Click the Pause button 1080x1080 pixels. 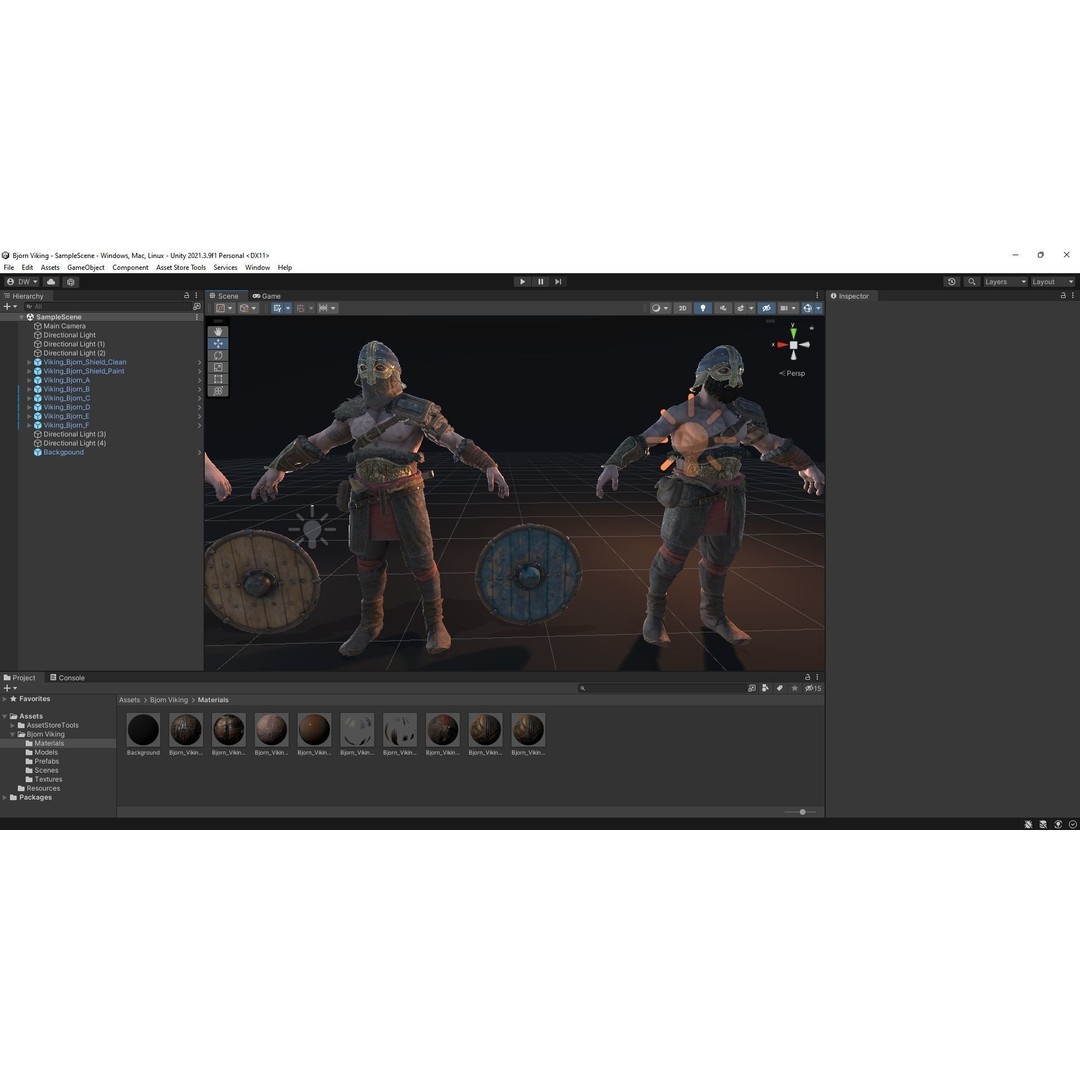(x=540, y=282)
